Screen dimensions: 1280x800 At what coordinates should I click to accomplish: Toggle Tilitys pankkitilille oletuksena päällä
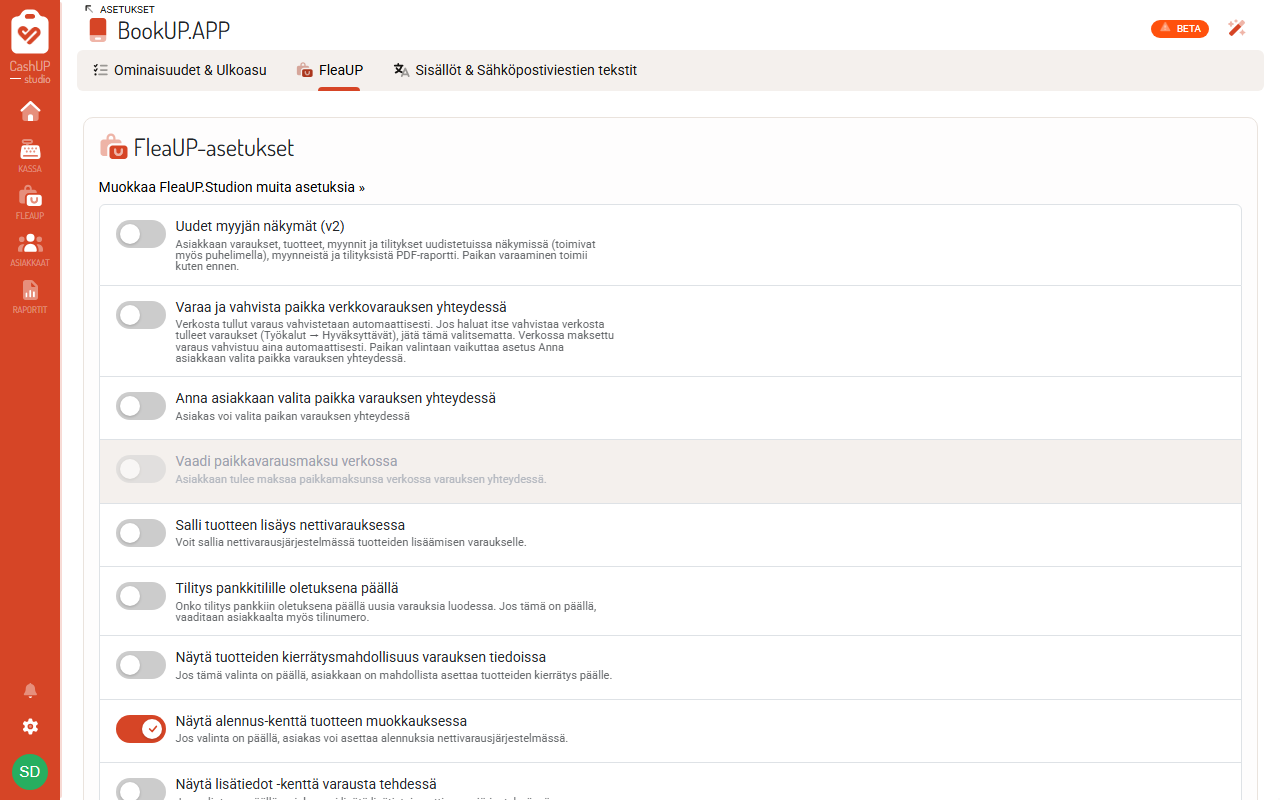point(141,596)
